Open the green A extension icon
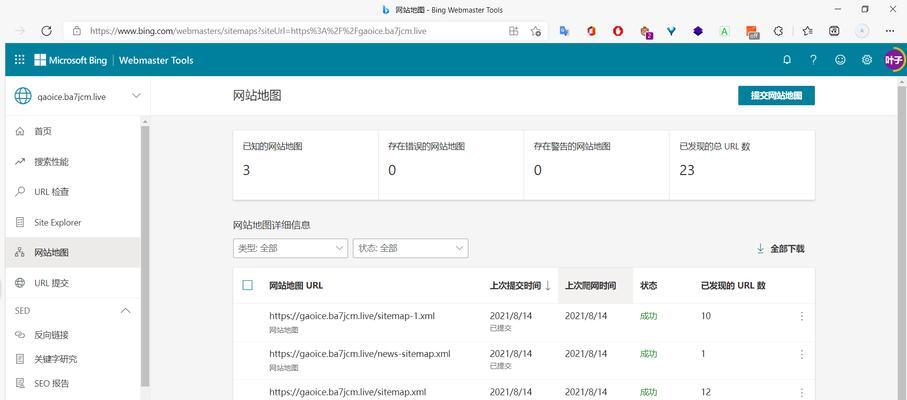Image resolution: width=907 pixels, height=400 pixels. (724, 31)
